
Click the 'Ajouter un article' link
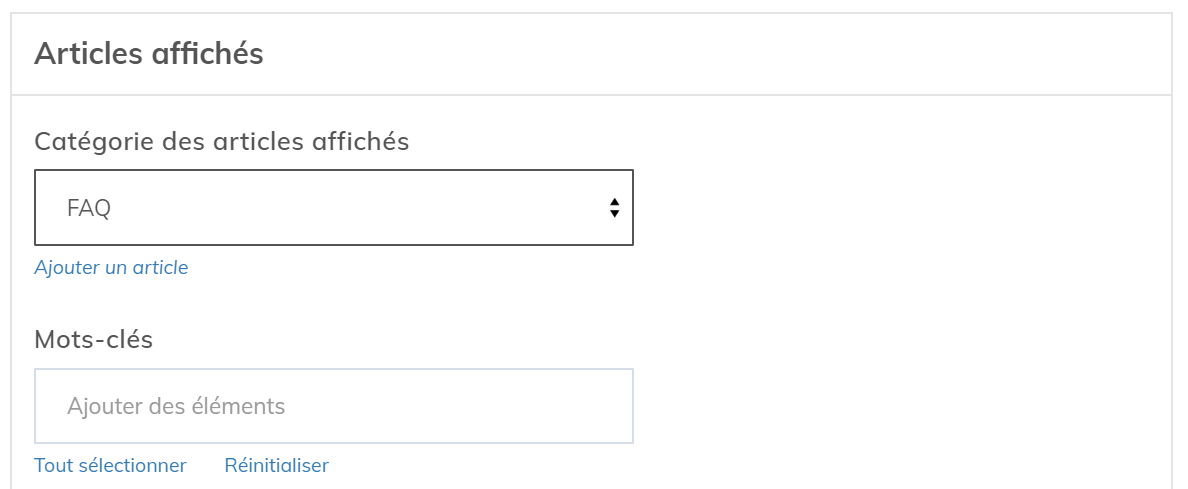(x=111, y=268)
